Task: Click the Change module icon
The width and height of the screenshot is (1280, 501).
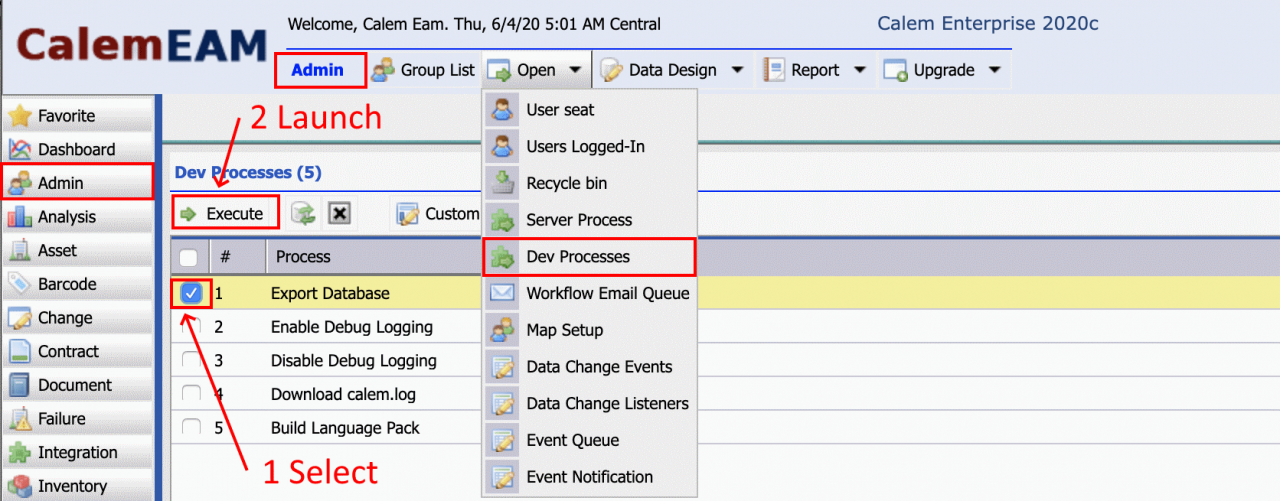Action: pyautogui.click(x=20, y=318)
